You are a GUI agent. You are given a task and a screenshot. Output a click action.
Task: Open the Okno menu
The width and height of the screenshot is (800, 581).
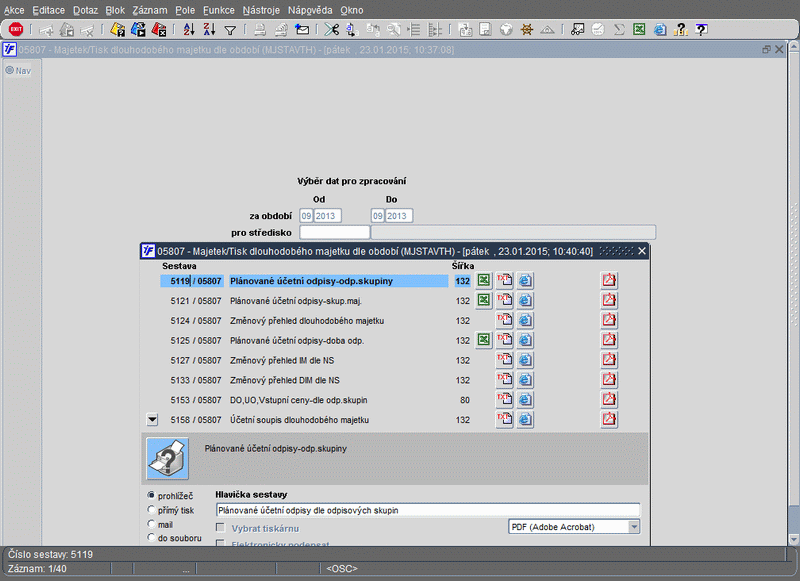(352, 10)
